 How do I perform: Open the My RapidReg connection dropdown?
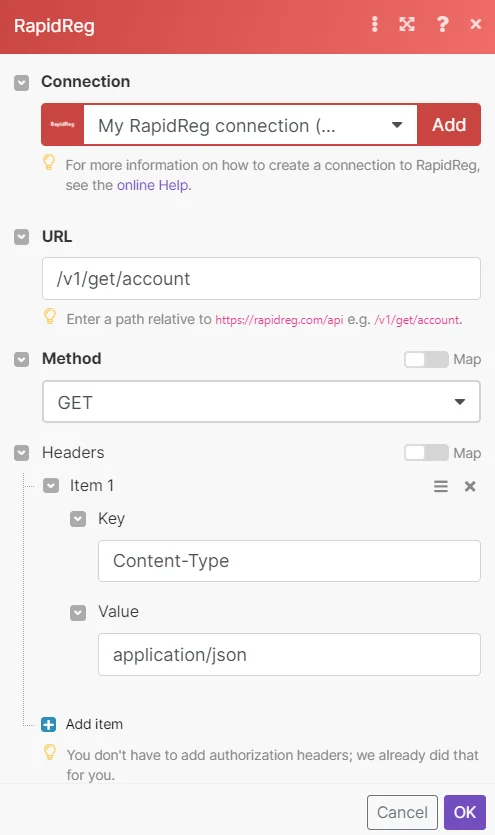pyautogui.click(x=250, y=125)
